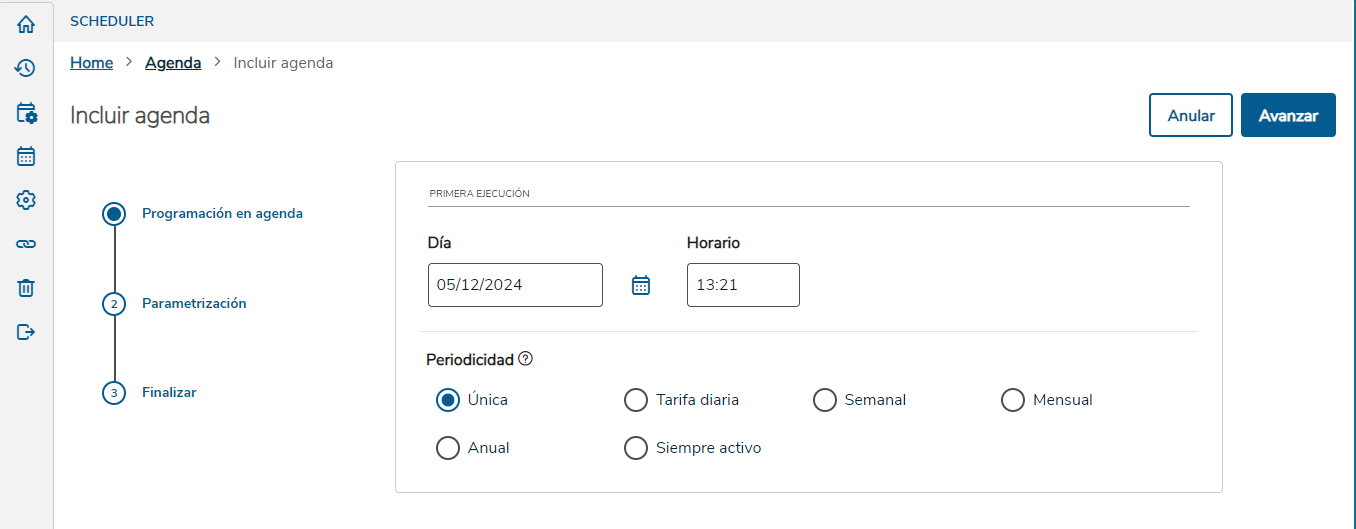The width and height of the screenshot is (1356, 529).
Task: Click the Agenda breadcrumb link
Action: click(x=173, y=63)
